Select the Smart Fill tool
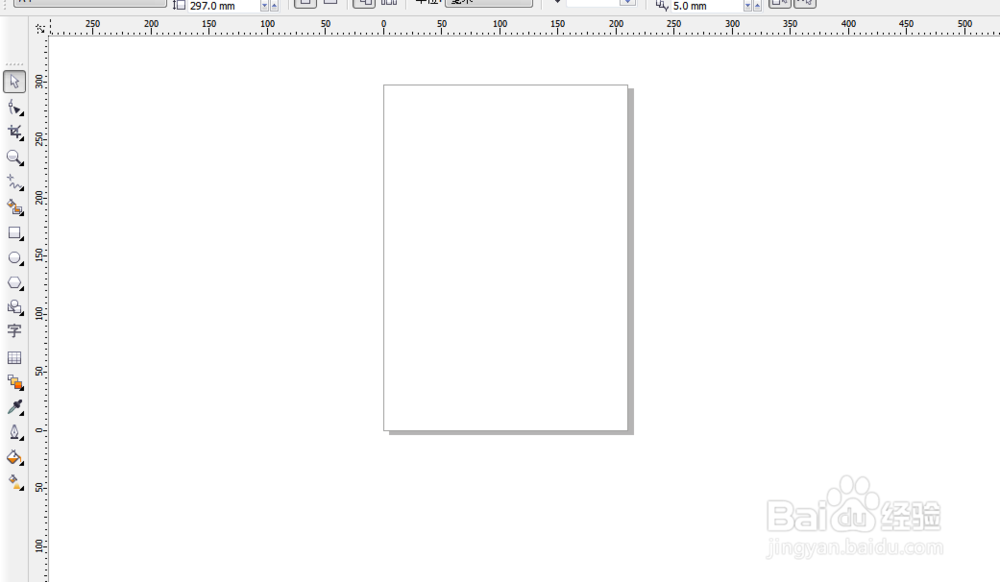The width and height of the screenshot is (1000, 582). click(x=15, y=207)
